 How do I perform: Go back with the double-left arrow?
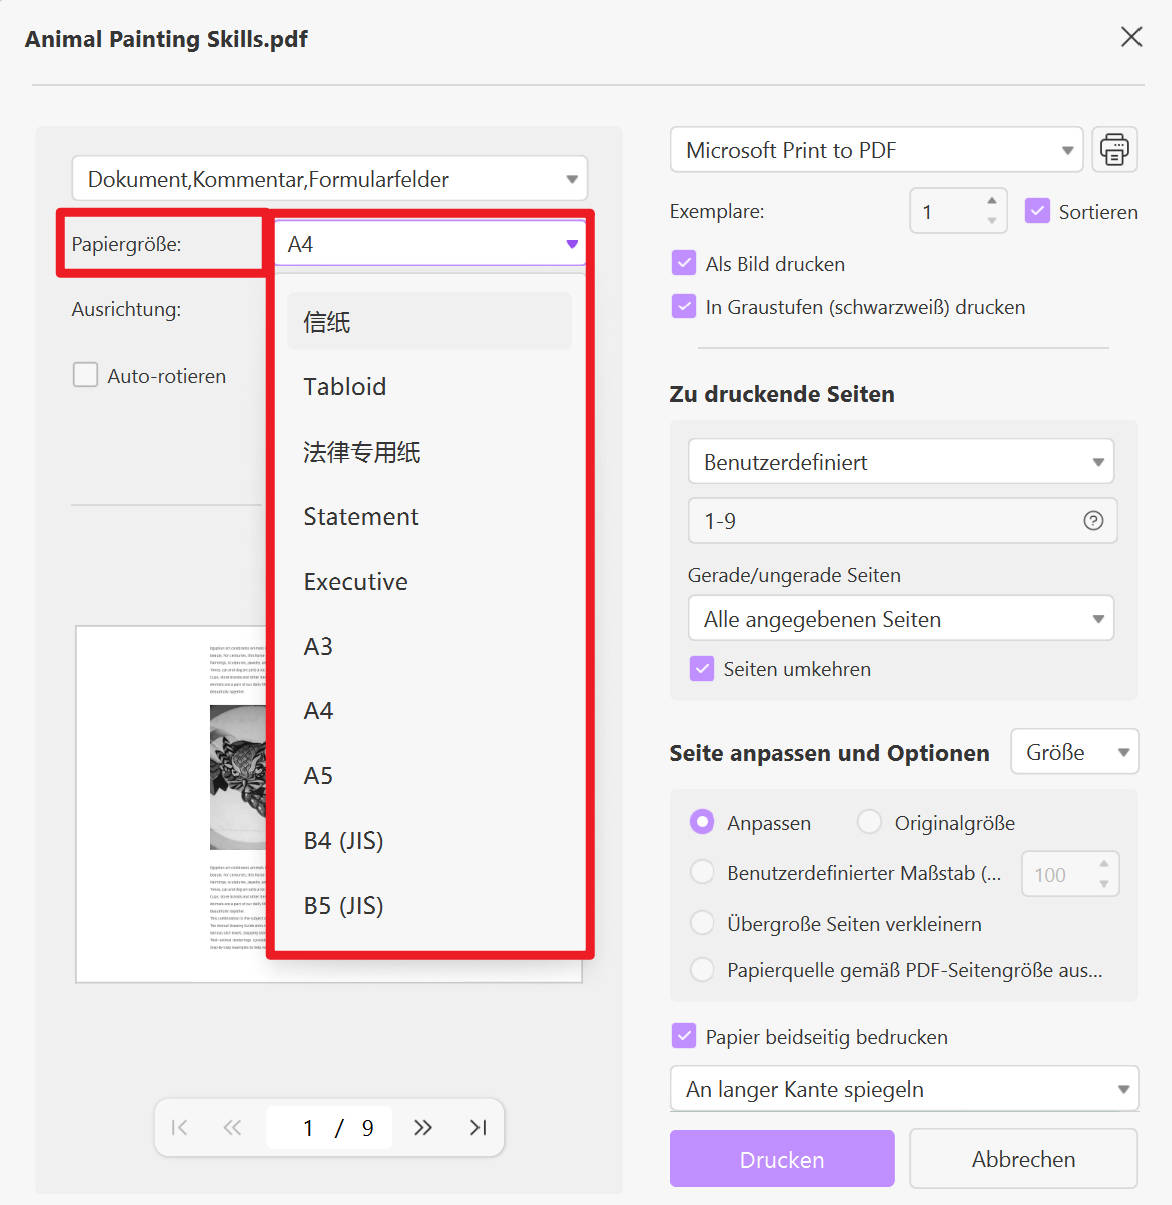pyautogui.click(x=232, y=1128)
